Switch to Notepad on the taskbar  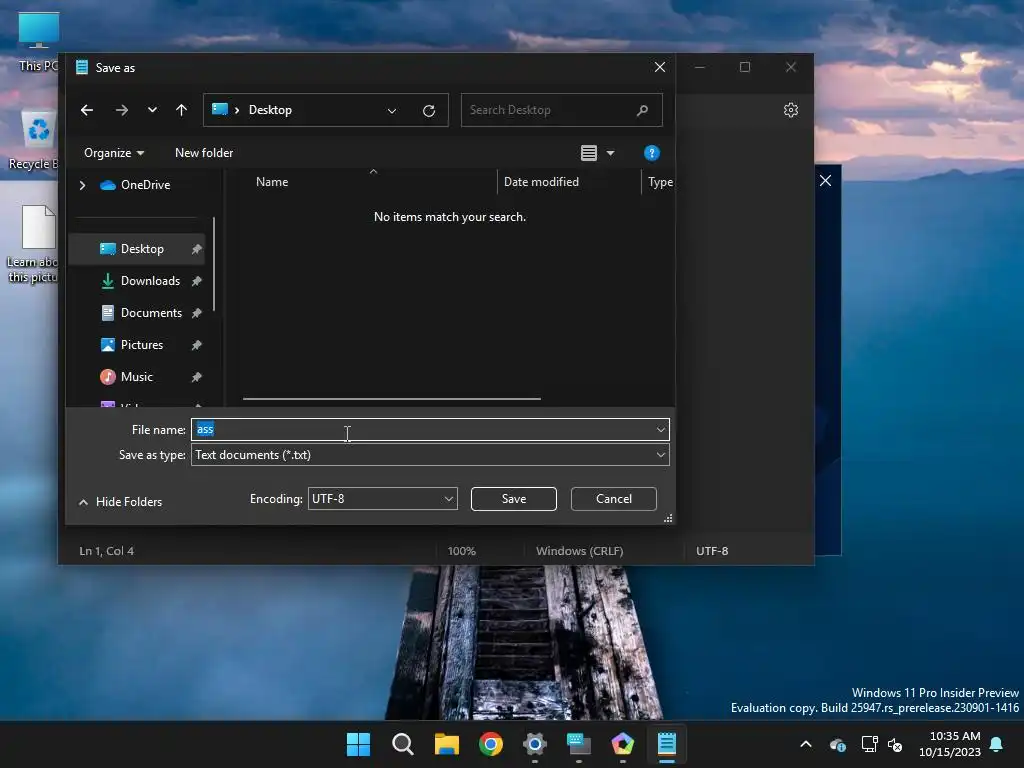coord(667,744)
